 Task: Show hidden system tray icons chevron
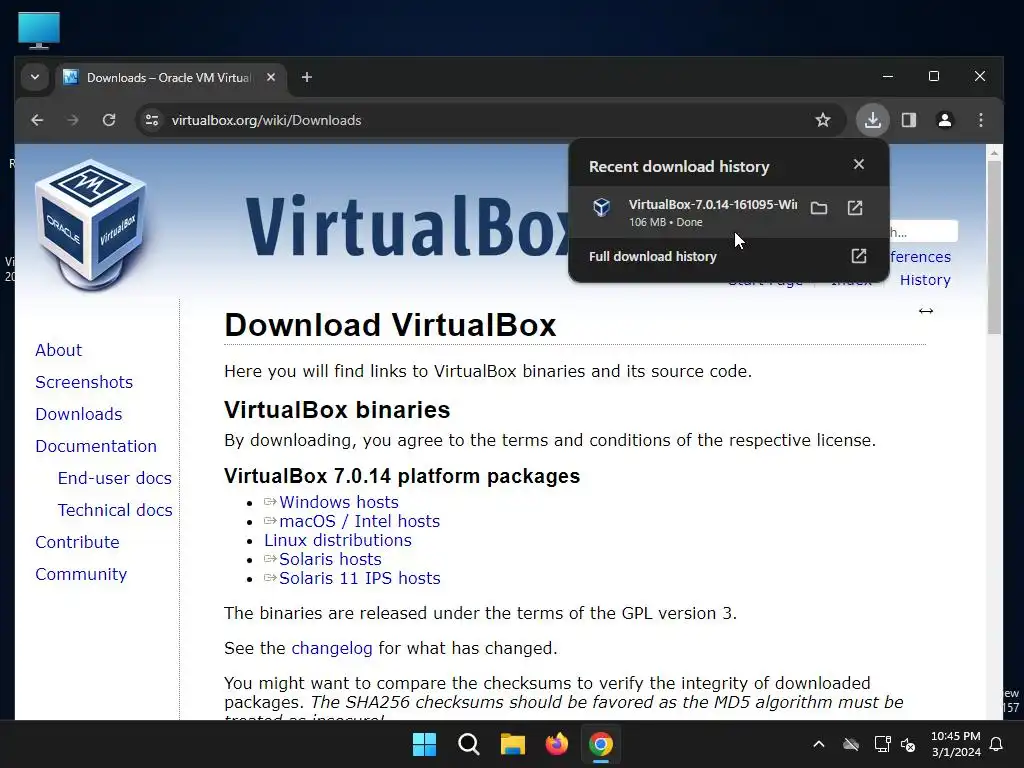pyautogui.click(x=819, y=744)
